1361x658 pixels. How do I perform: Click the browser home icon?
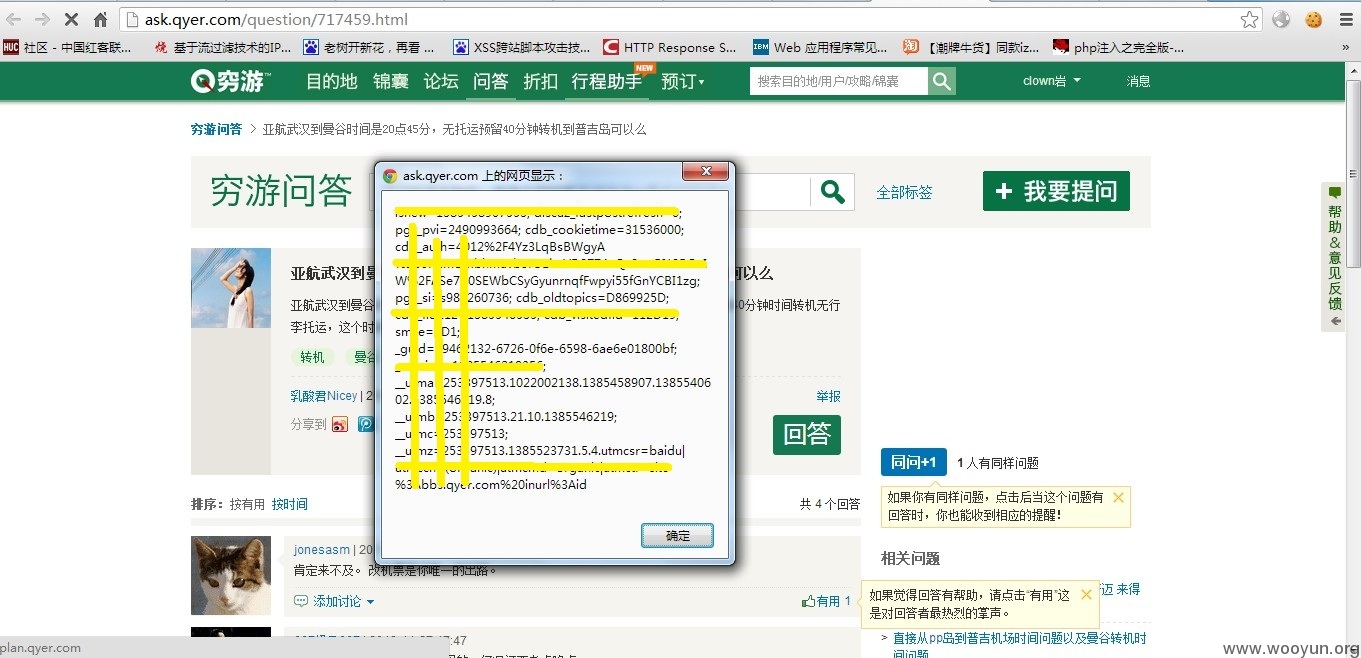coord(101,19)
